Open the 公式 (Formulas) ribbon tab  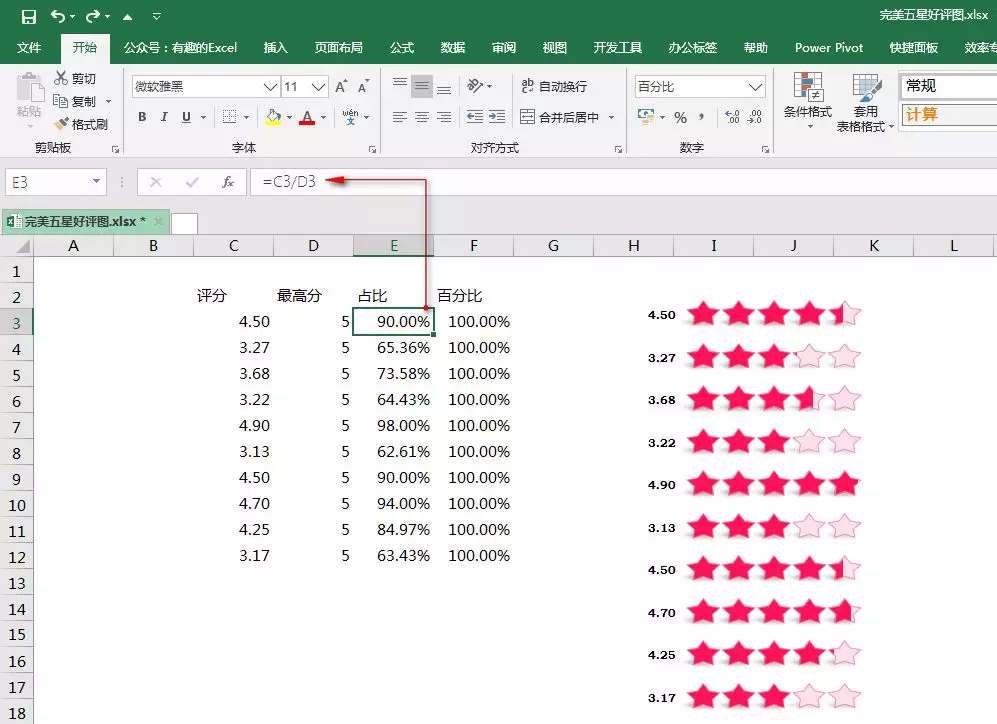pos(402,48)
